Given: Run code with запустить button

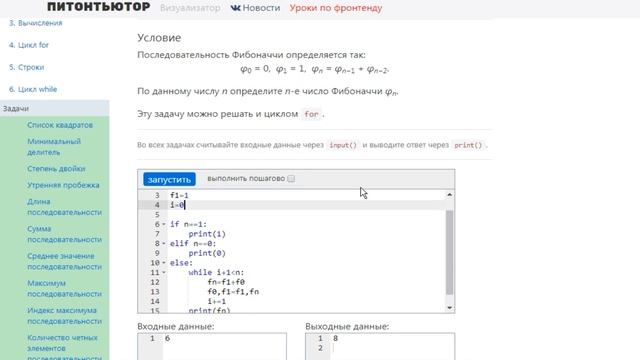Looking at the screenshot, I should [x=169, y=179].
